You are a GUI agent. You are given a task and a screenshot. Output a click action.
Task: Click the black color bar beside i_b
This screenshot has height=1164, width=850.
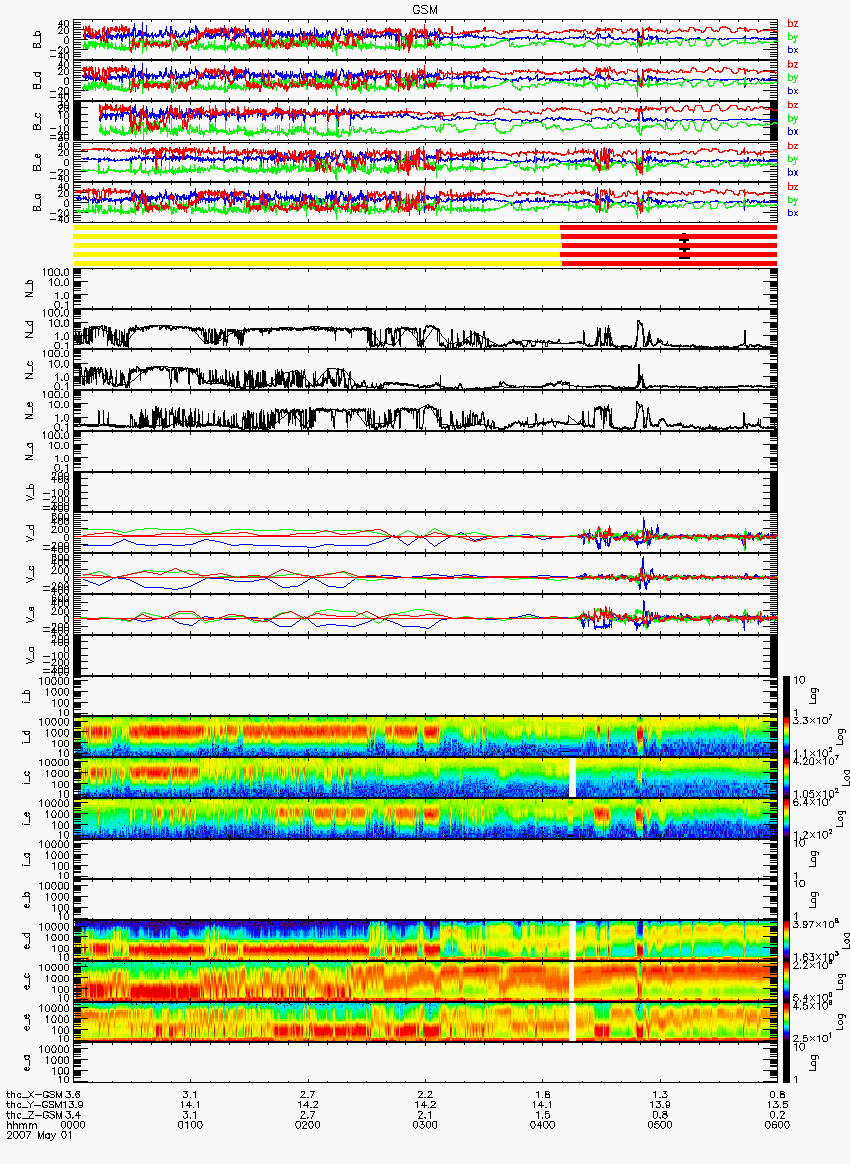pyautogui.click(x=786, y=696)
